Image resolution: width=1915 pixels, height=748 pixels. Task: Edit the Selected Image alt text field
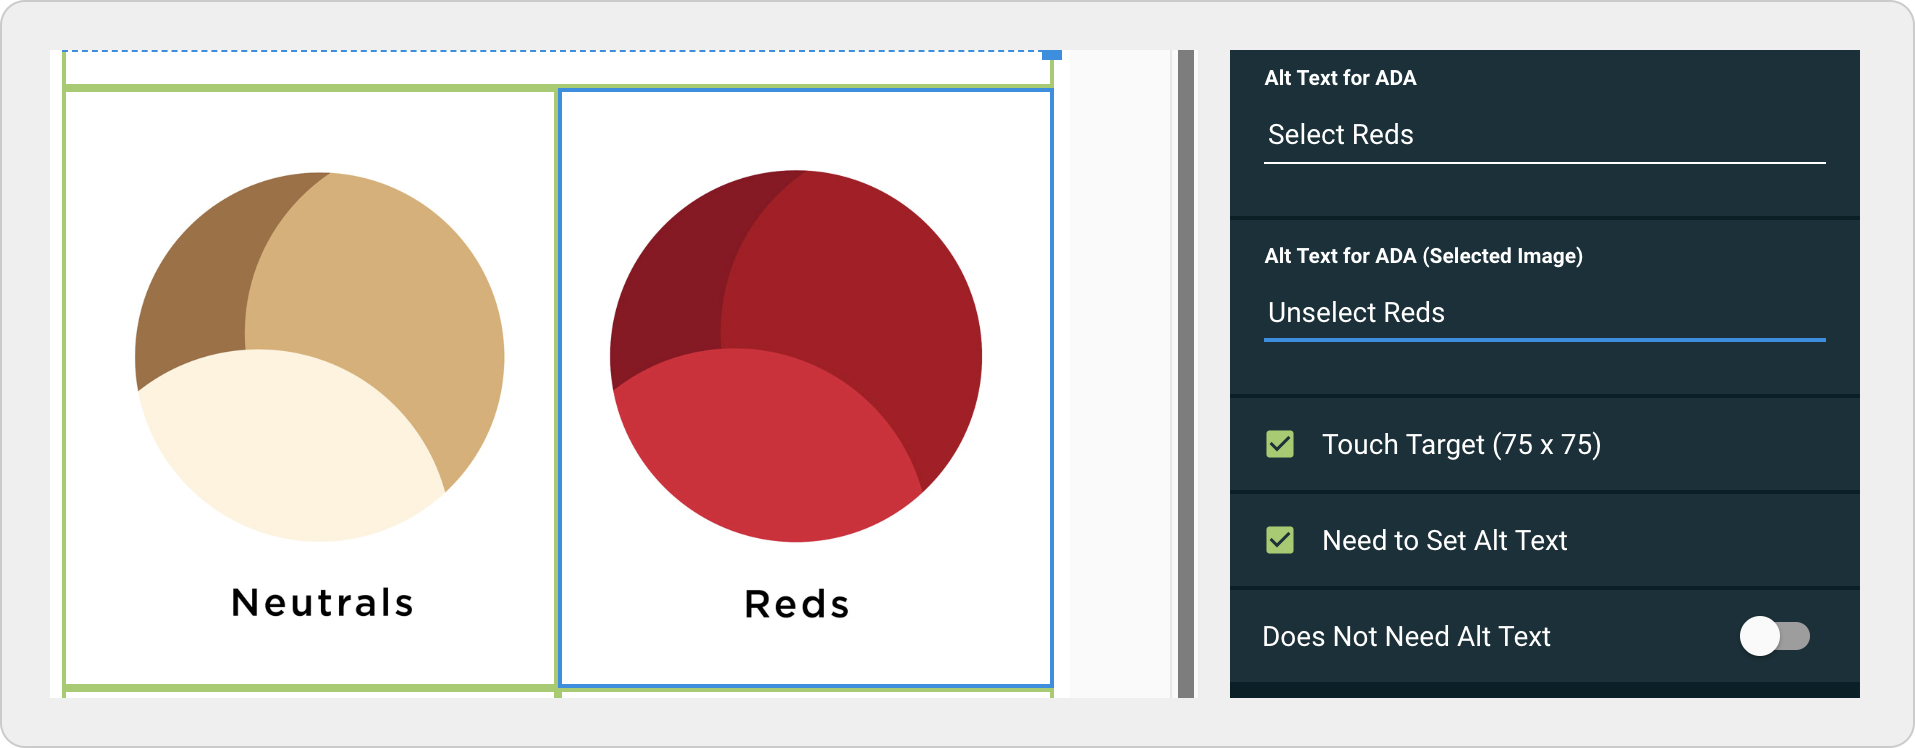[x=1544, y=313]
